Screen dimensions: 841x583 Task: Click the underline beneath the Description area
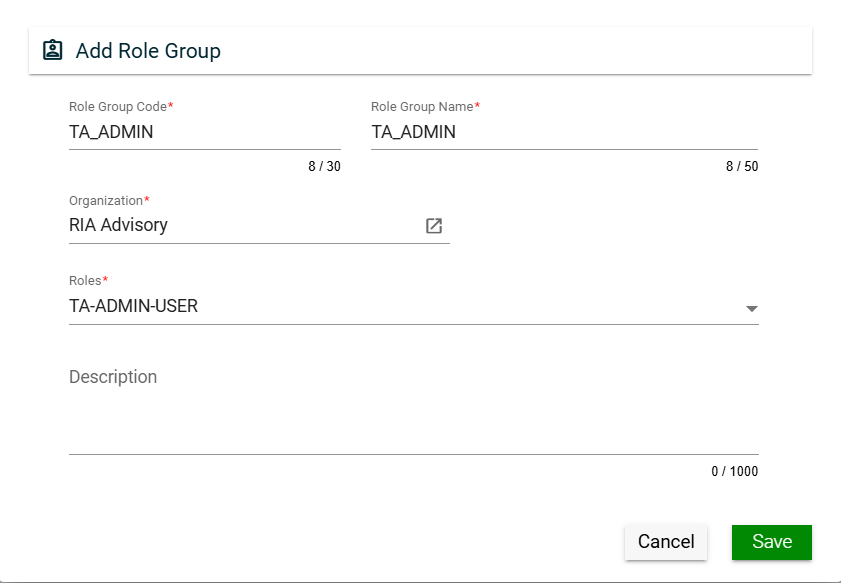(x=413, y=454)
